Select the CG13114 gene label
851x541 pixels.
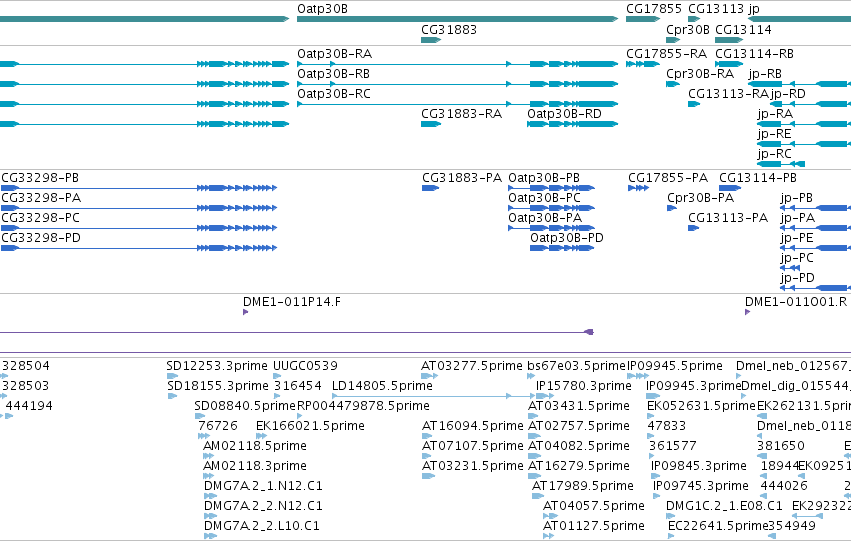[743, 30]
